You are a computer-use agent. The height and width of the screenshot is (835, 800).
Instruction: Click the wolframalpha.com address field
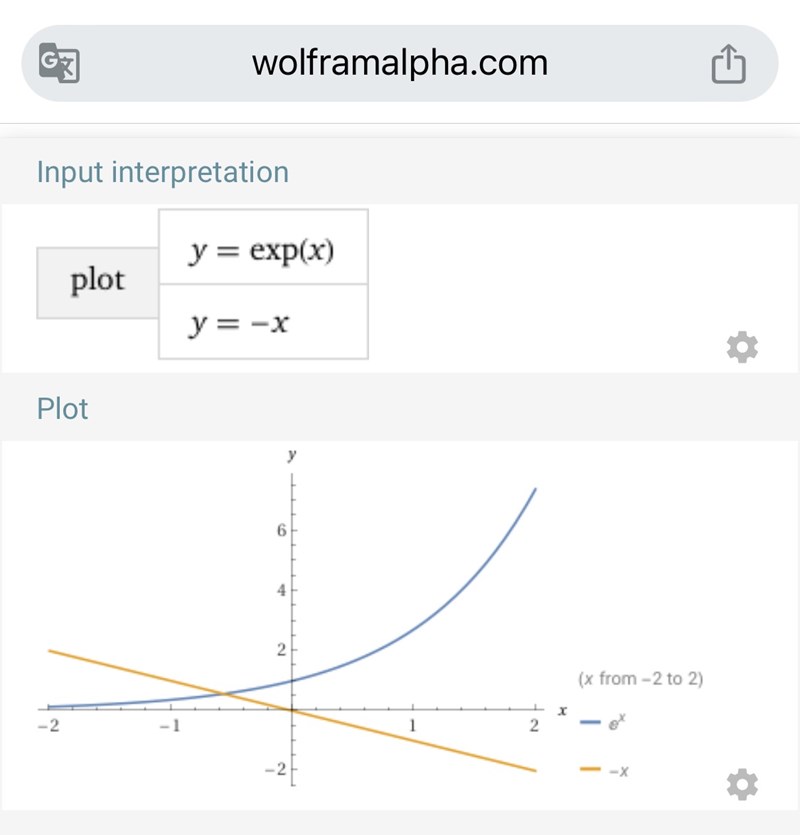coord(400,64)
